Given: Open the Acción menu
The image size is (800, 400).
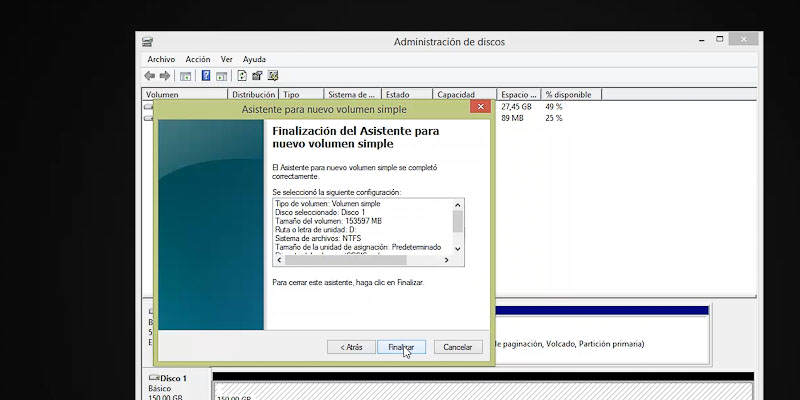Looking at the screenshot, I should 198,59.
